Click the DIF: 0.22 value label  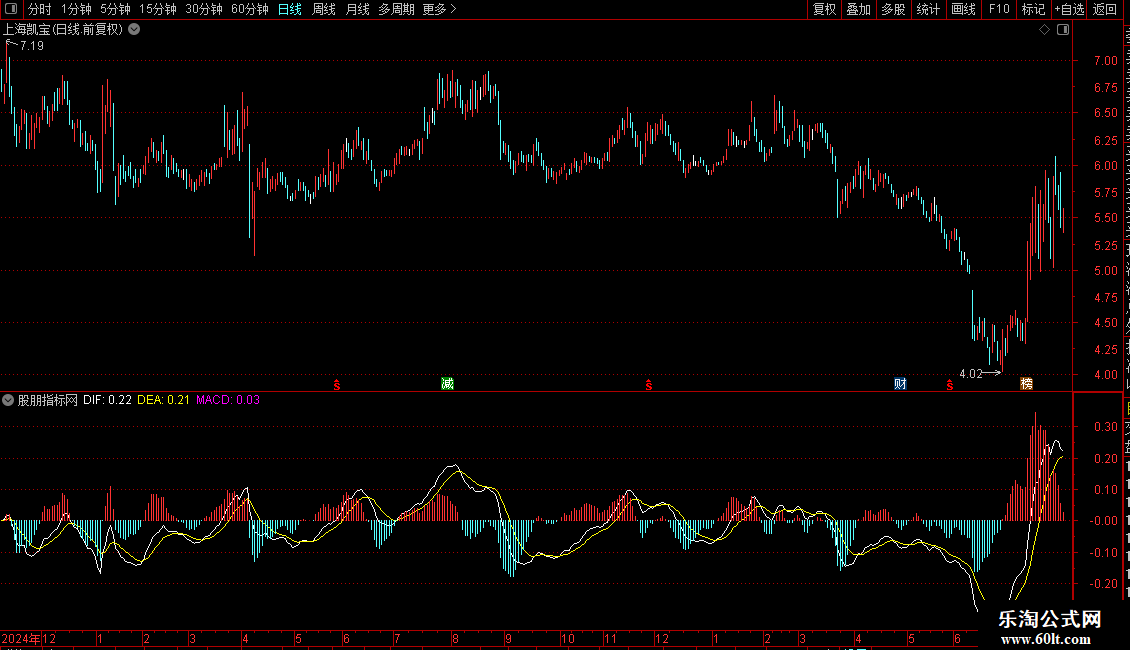tap(107, 400)
